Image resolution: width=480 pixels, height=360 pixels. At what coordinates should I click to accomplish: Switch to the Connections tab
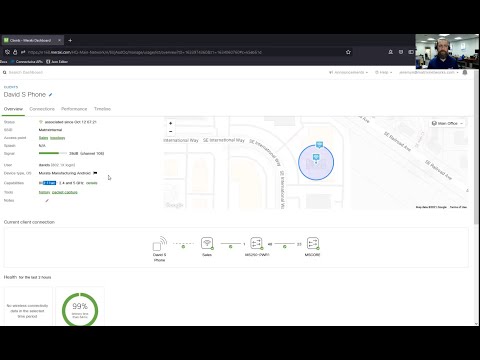pos(42,109)
